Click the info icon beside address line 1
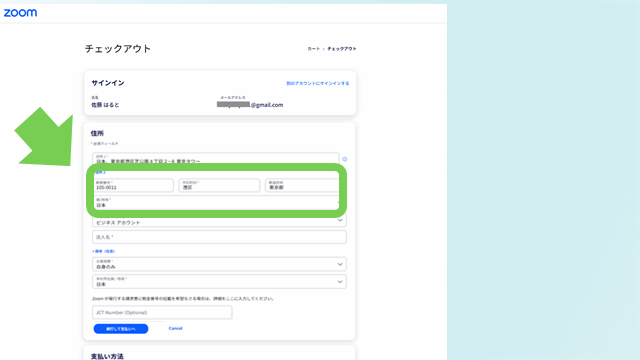Image resolution: width=640 pixels, height=360 pixels. [344, 159]
